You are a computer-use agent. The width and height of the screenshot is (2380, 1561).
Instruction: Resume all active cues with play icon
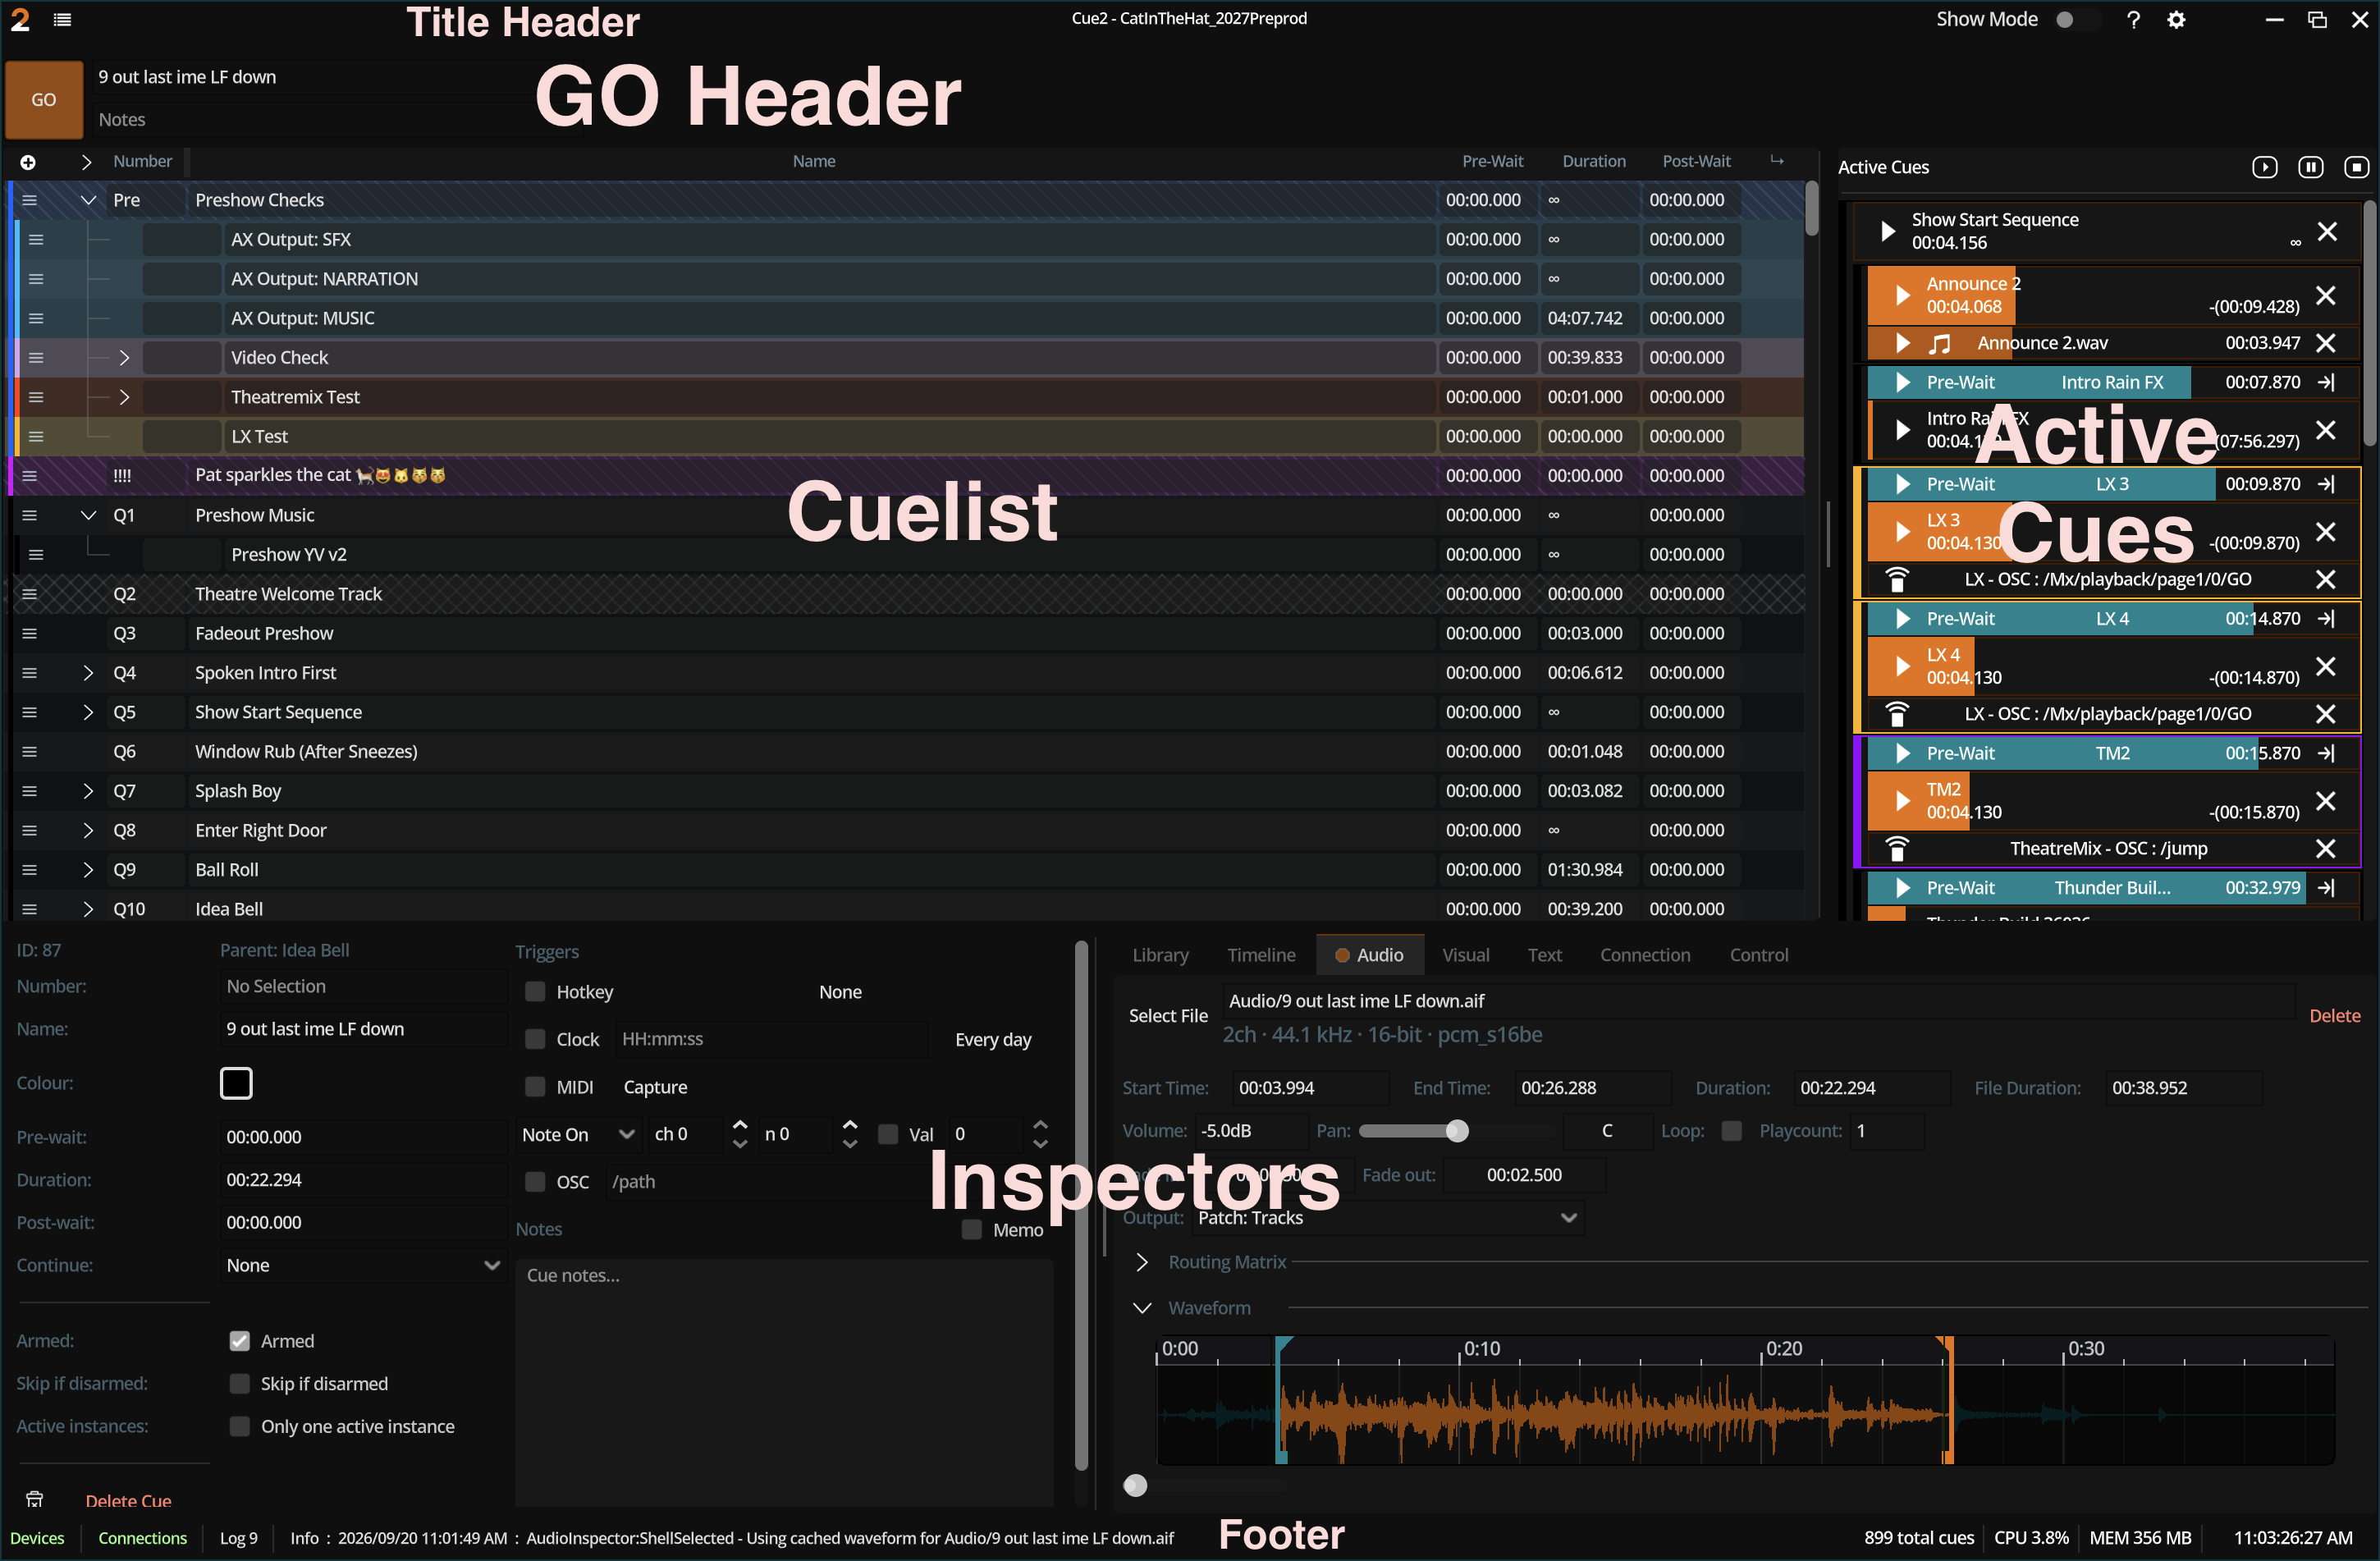click(x=2265, y=167)
